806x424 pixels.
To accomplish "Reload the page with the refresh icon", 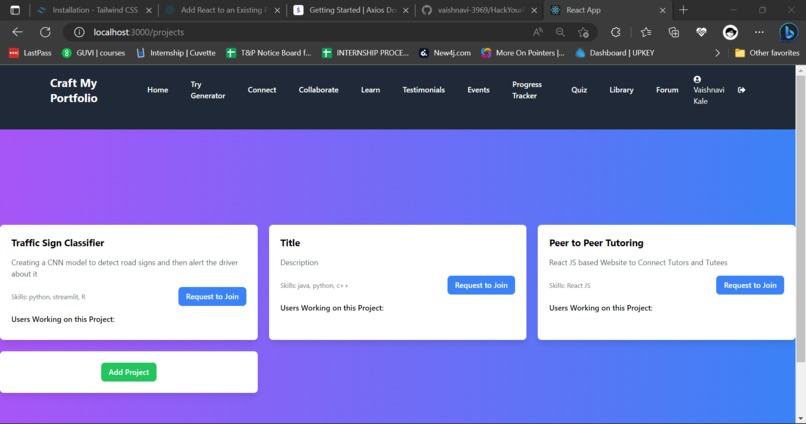I will coord(45,32).
